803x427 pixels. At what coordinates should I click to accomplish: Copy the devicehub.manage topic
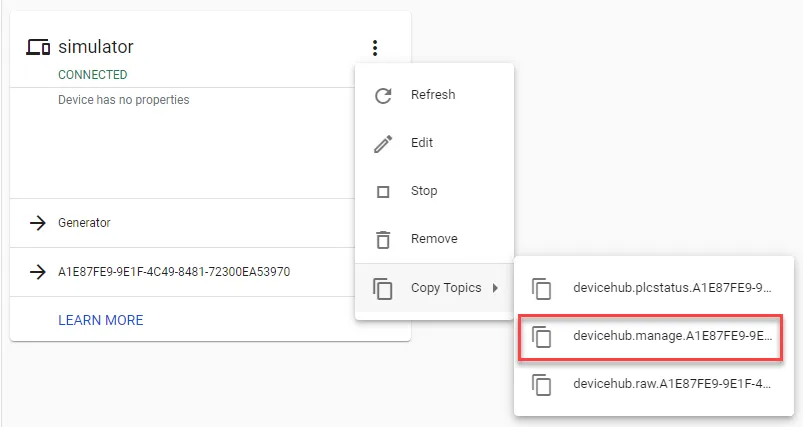tap(654, 336)
